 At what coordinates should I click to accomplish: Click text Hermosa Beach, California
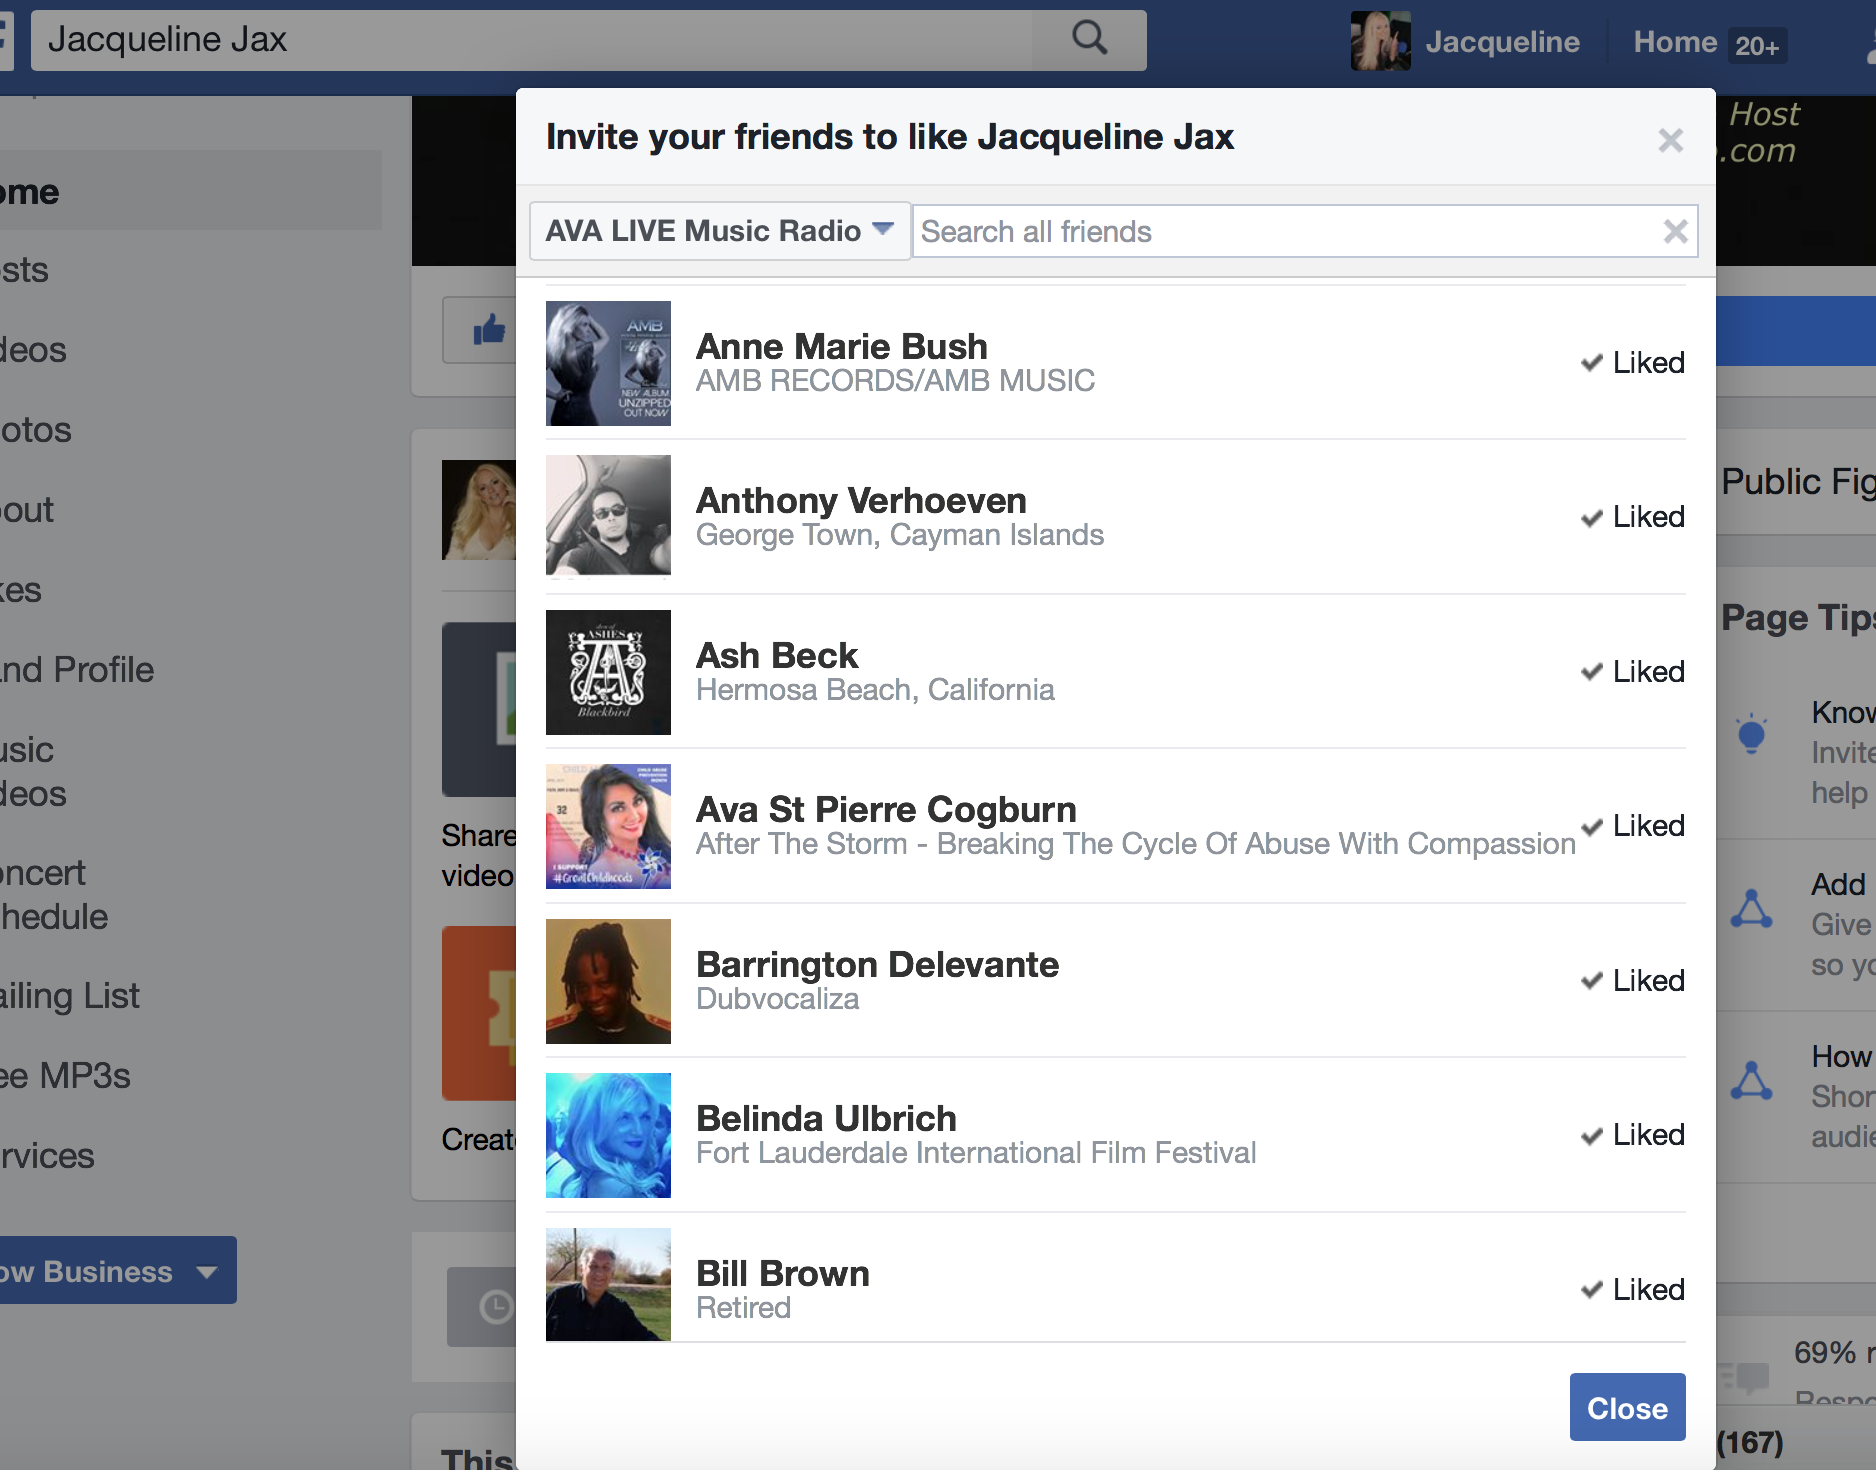coord(875,690)
